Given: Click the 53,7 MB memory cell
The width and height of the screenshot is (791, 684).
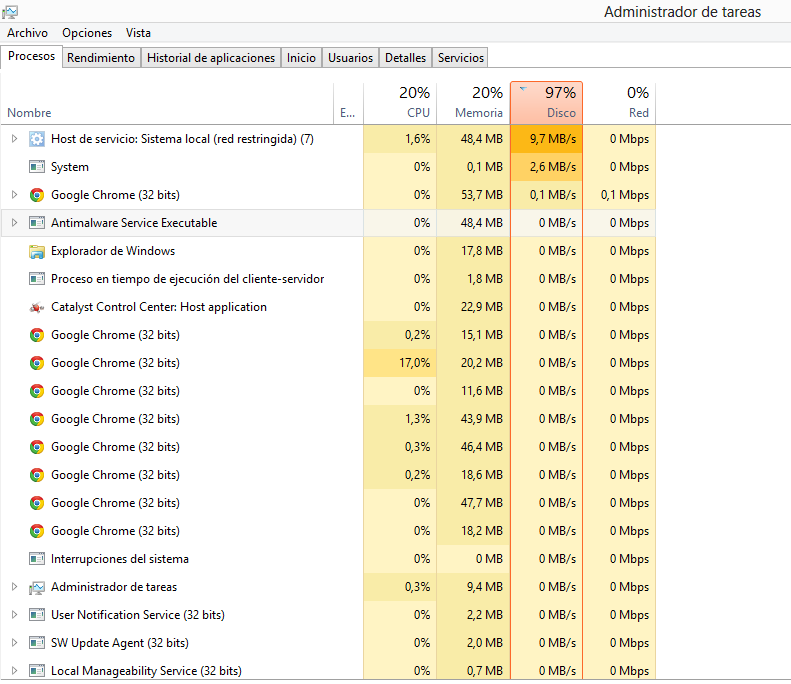Looking at the screenshot, I should [x=473, y=195].
